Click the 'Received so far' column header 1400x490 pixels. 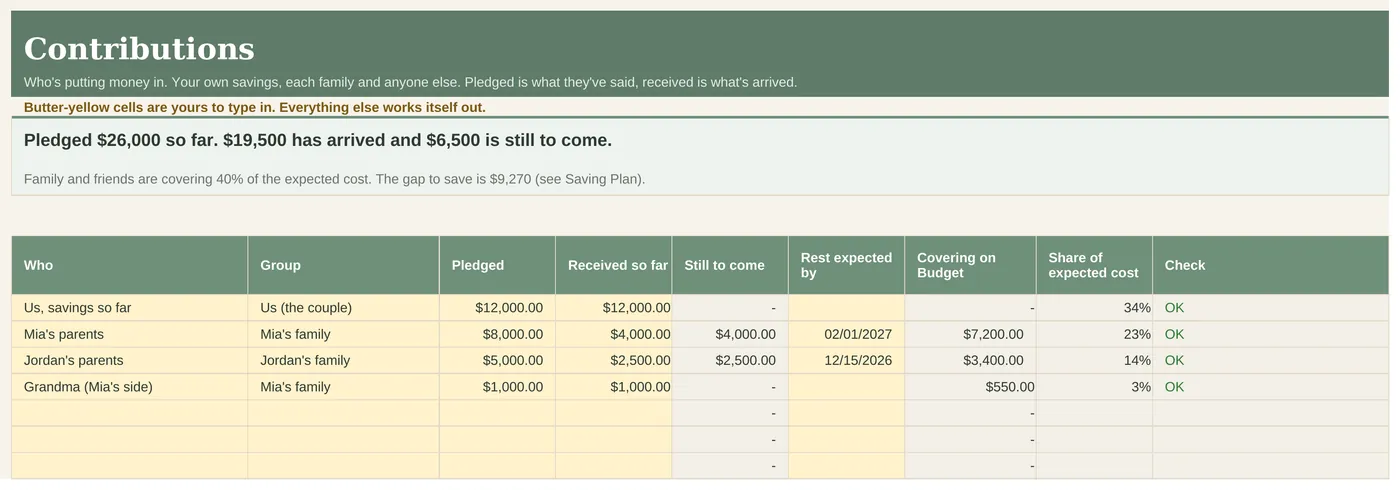[x=614, y=265]
